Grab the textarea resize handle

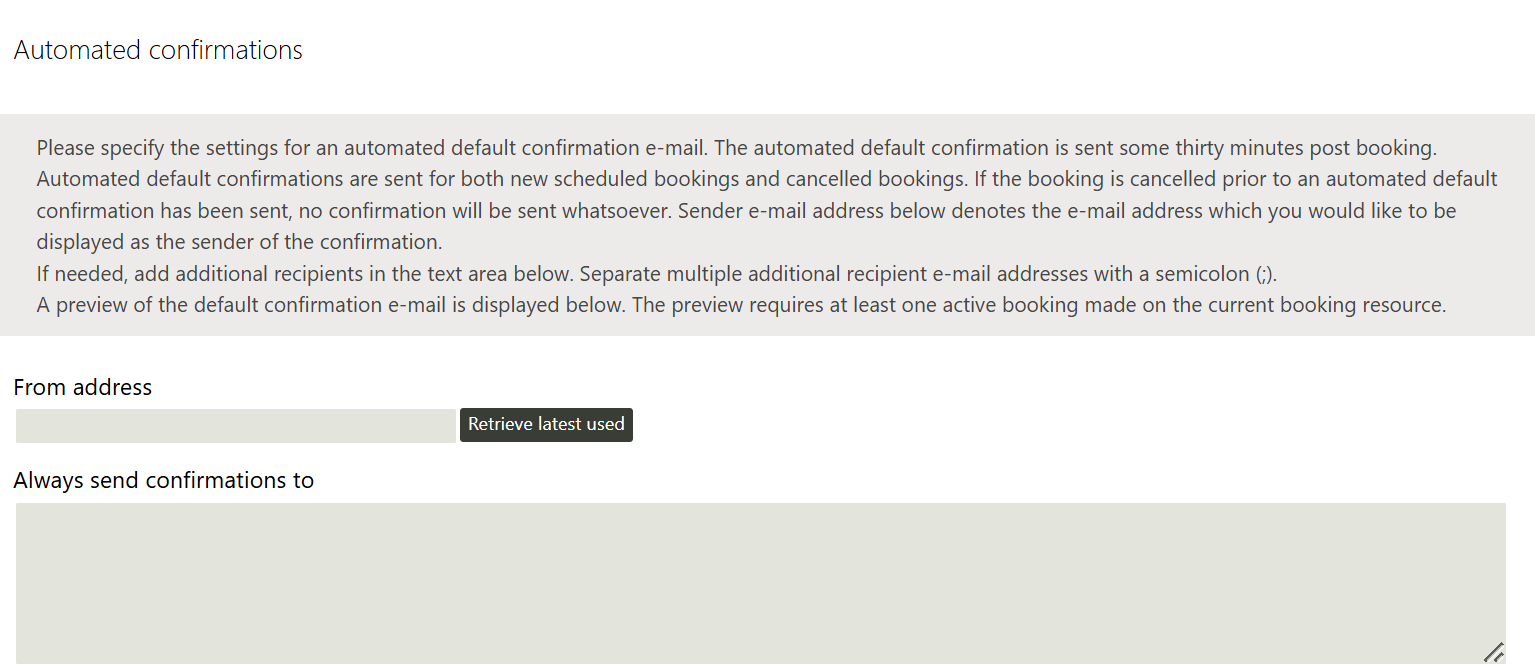[x=1494, y=653]
